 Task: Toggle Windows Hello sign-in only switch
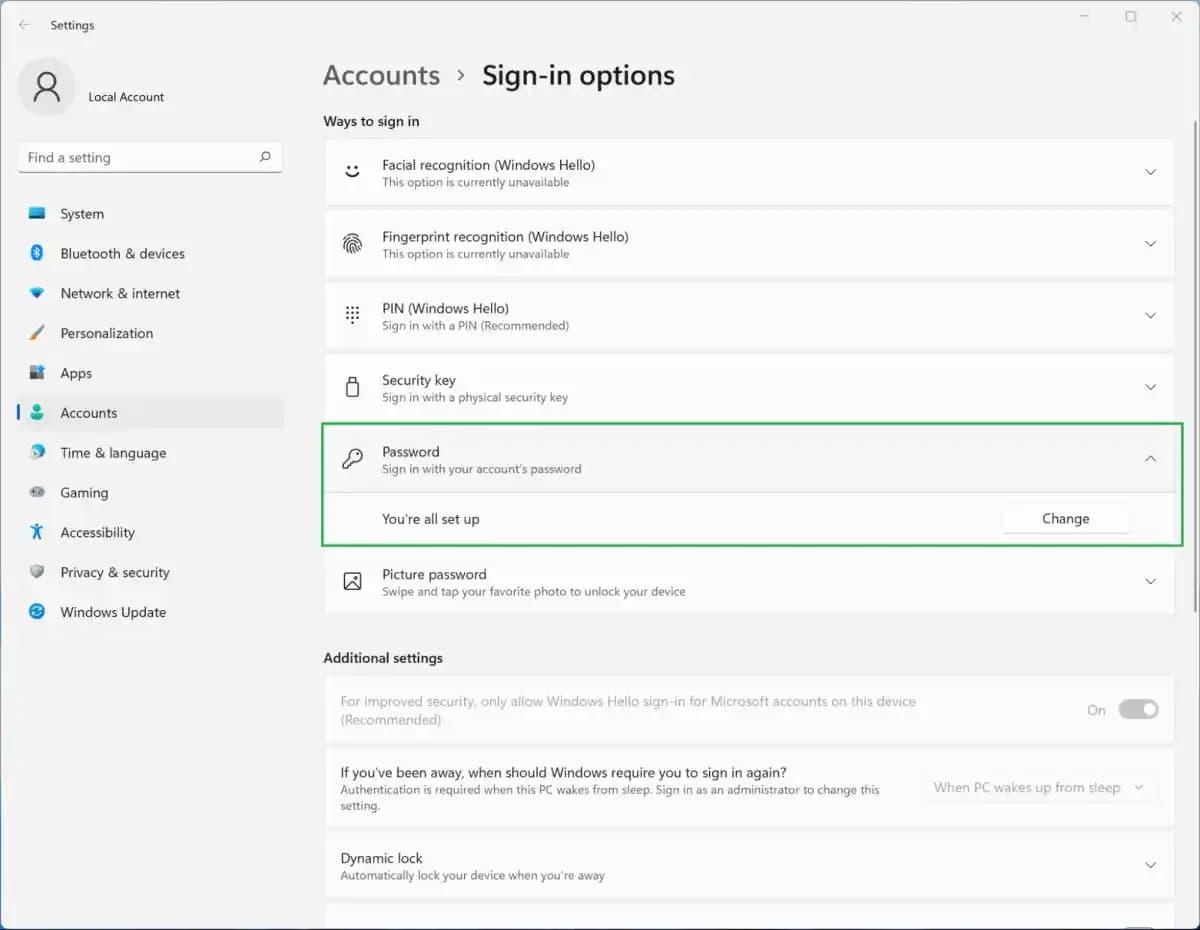[x=1137, y=710]
